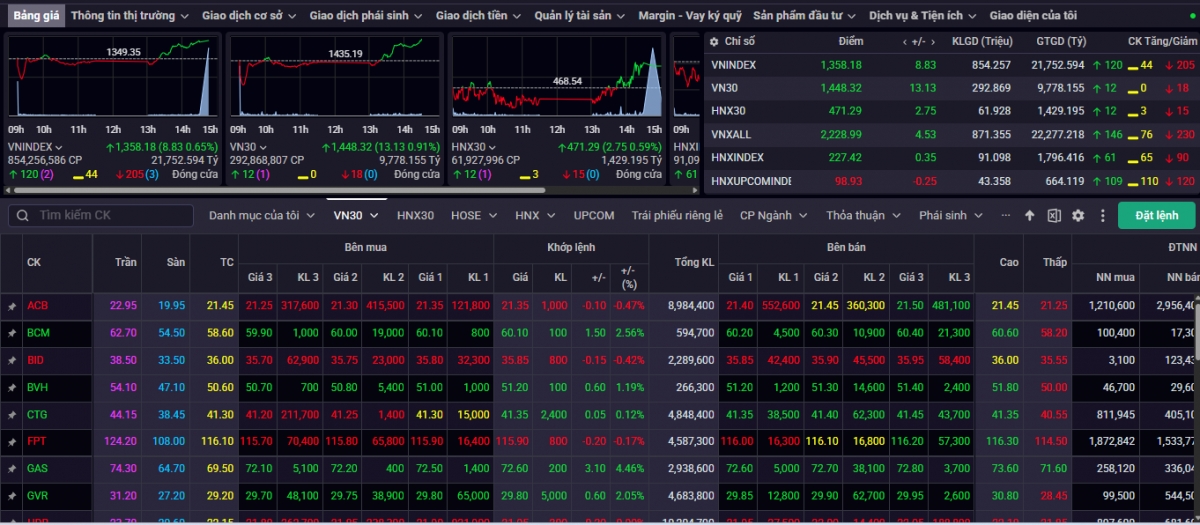The width and height of the screenshot is (1200, 525).
Task: Expand the VN30 list dropdown
Action: (x=356, y=215)
